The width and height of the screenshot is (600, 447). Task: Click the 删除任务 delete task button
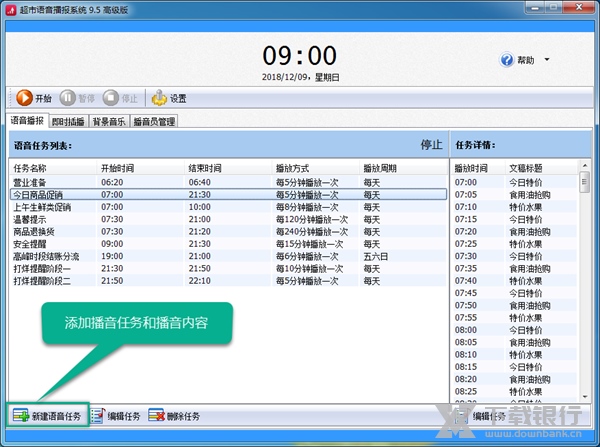coord(174,415)
